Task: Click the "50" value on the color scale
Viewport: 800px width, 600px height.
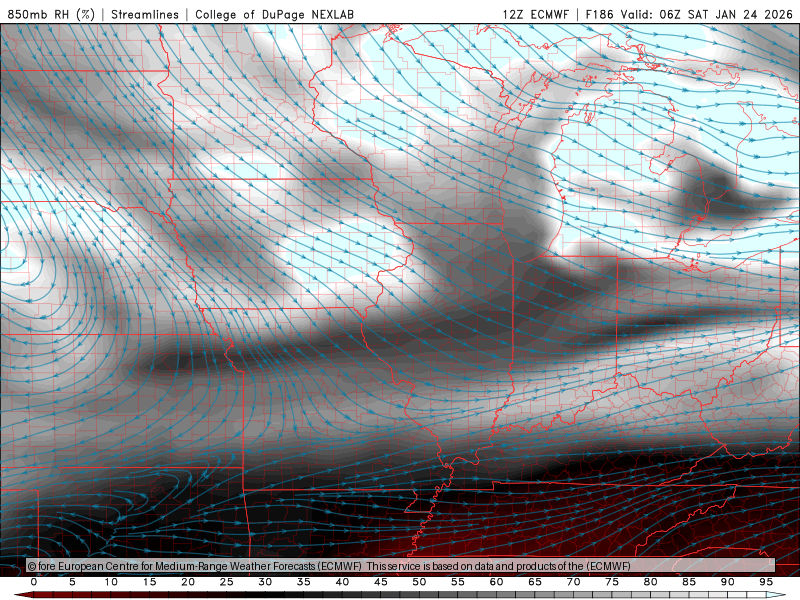Action: point(419,582)
